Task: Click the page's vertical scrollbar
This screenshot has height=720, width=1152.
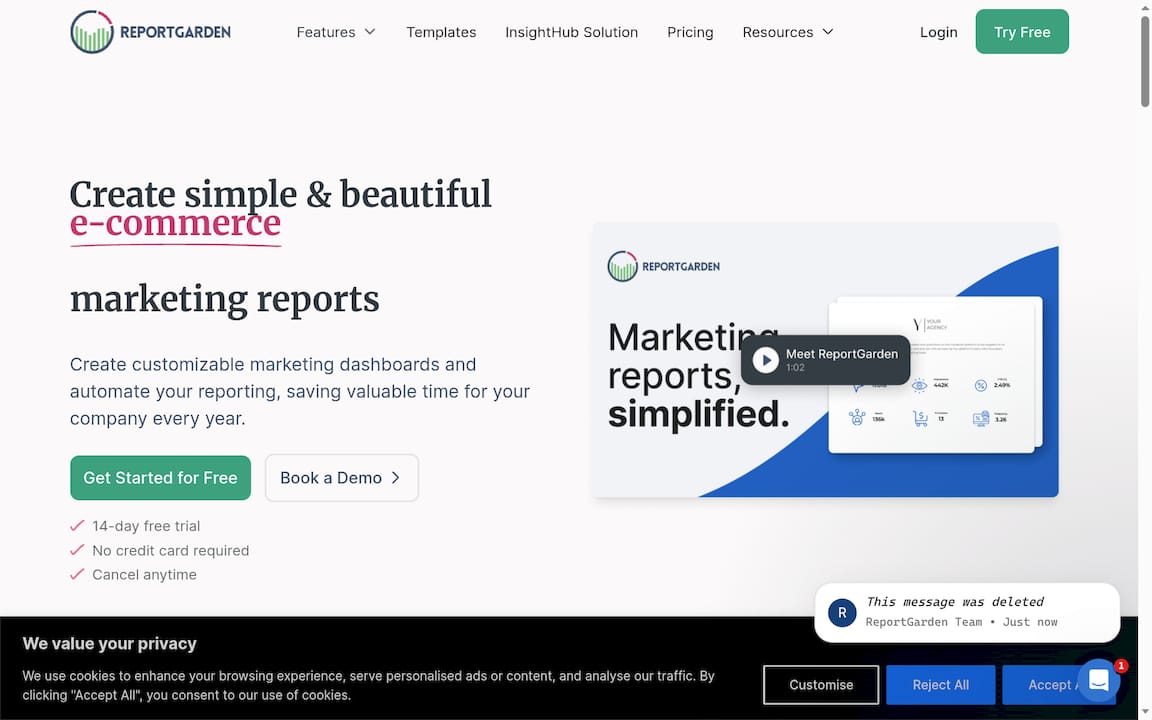Action: click(x=1145, y=62)
